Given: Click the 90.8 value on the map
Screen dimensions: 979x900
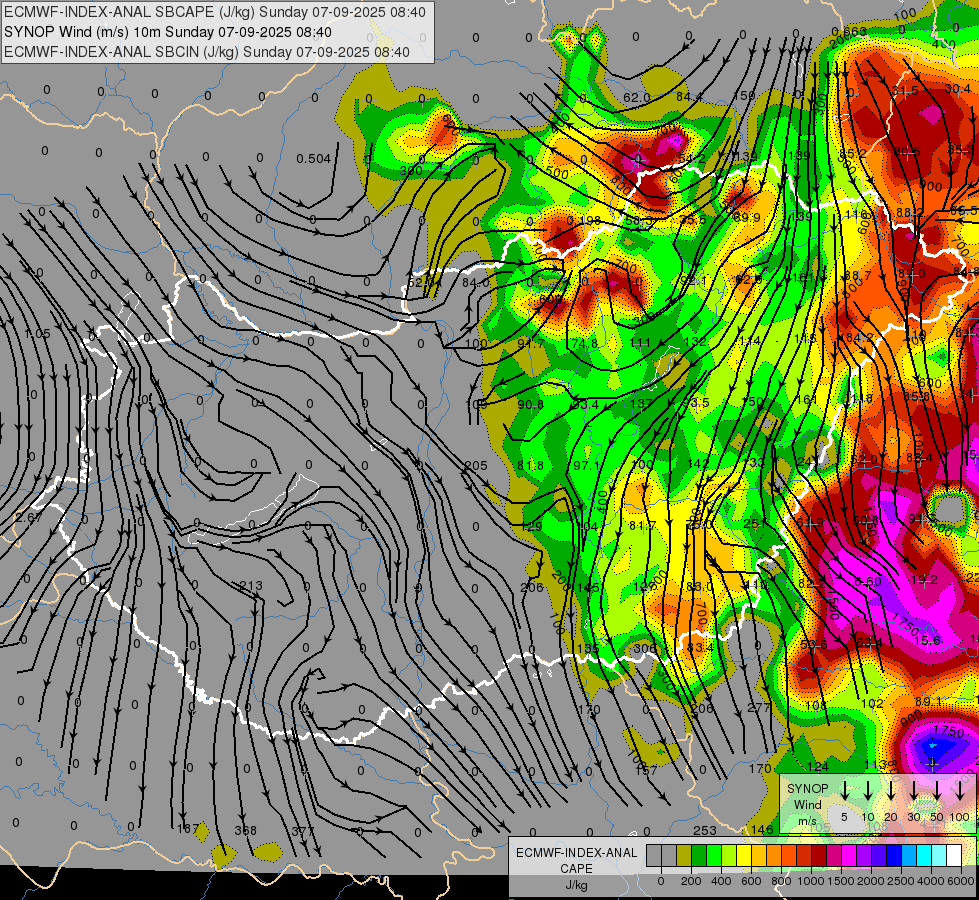Looking at the screenshot, I should (530, 404).
